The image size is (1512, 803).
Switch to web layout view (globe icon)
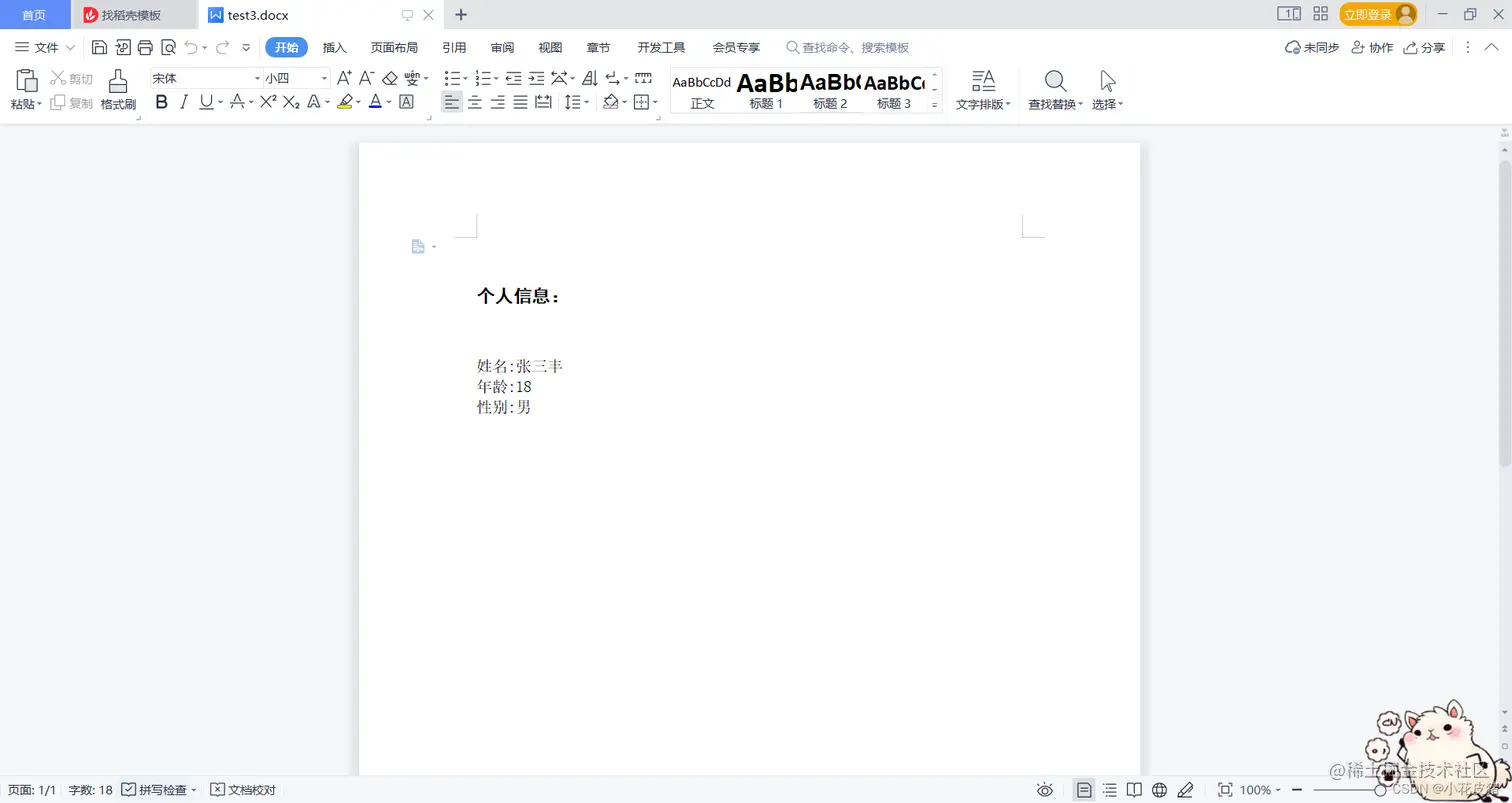(1159, 790)
